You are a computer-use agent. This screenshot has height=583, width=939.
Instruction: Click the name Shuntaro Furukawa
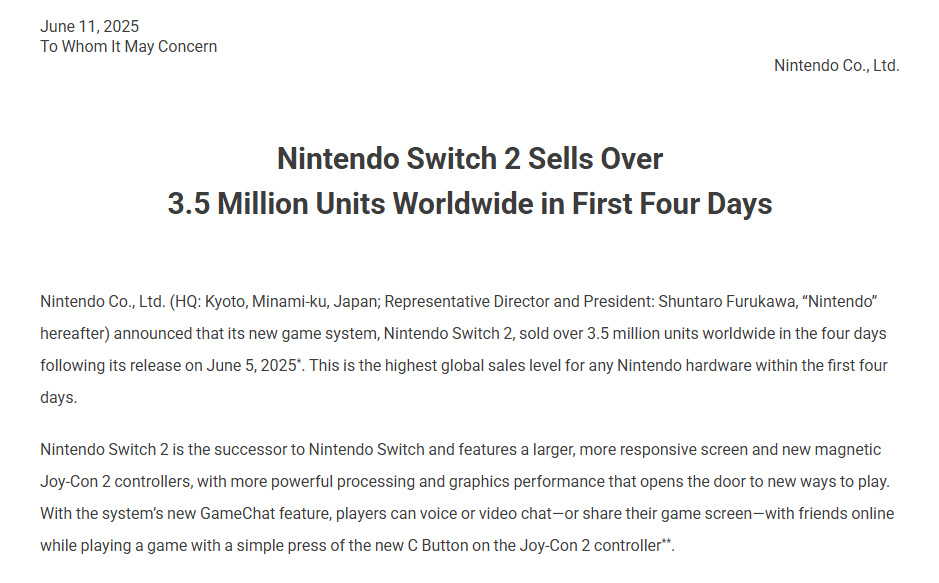(726, 301)
